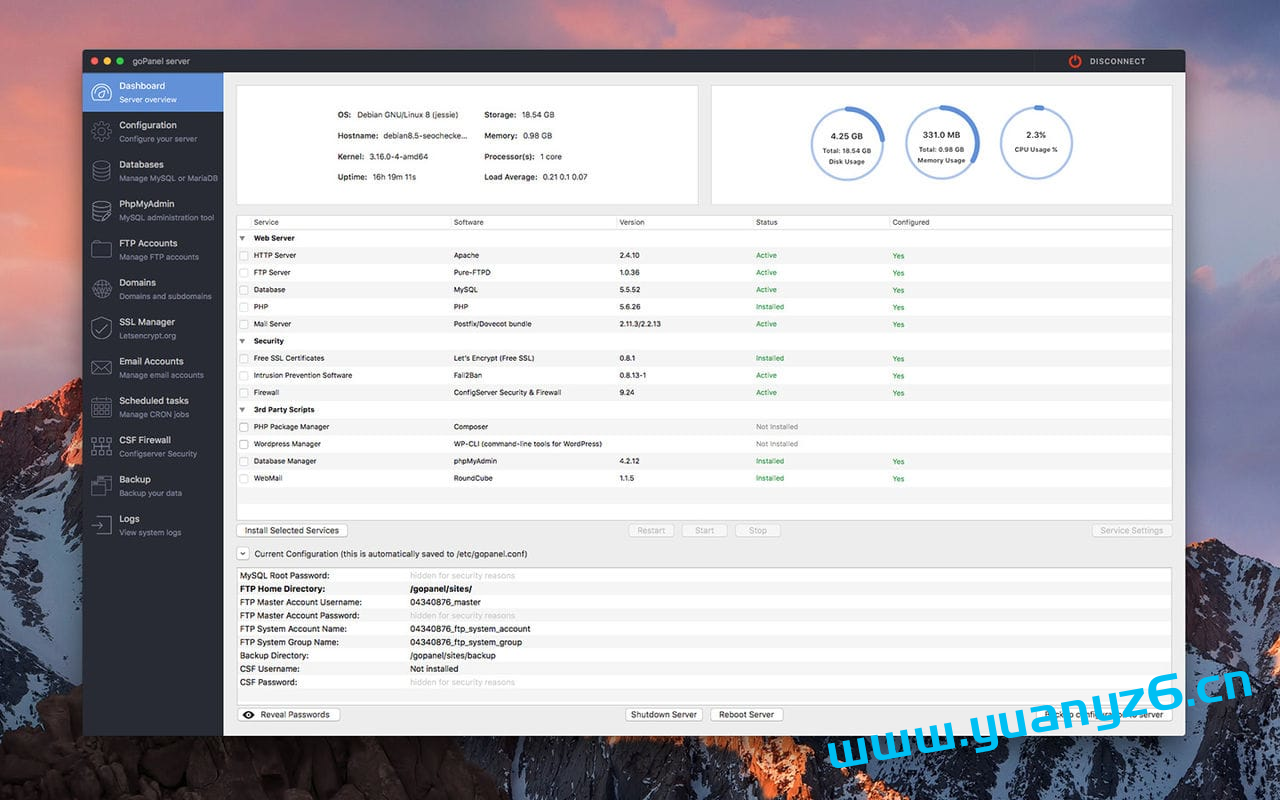1280x800 pixels.
Task: Tick the PHP service row checkbox
Action: (x=243, y=307)
